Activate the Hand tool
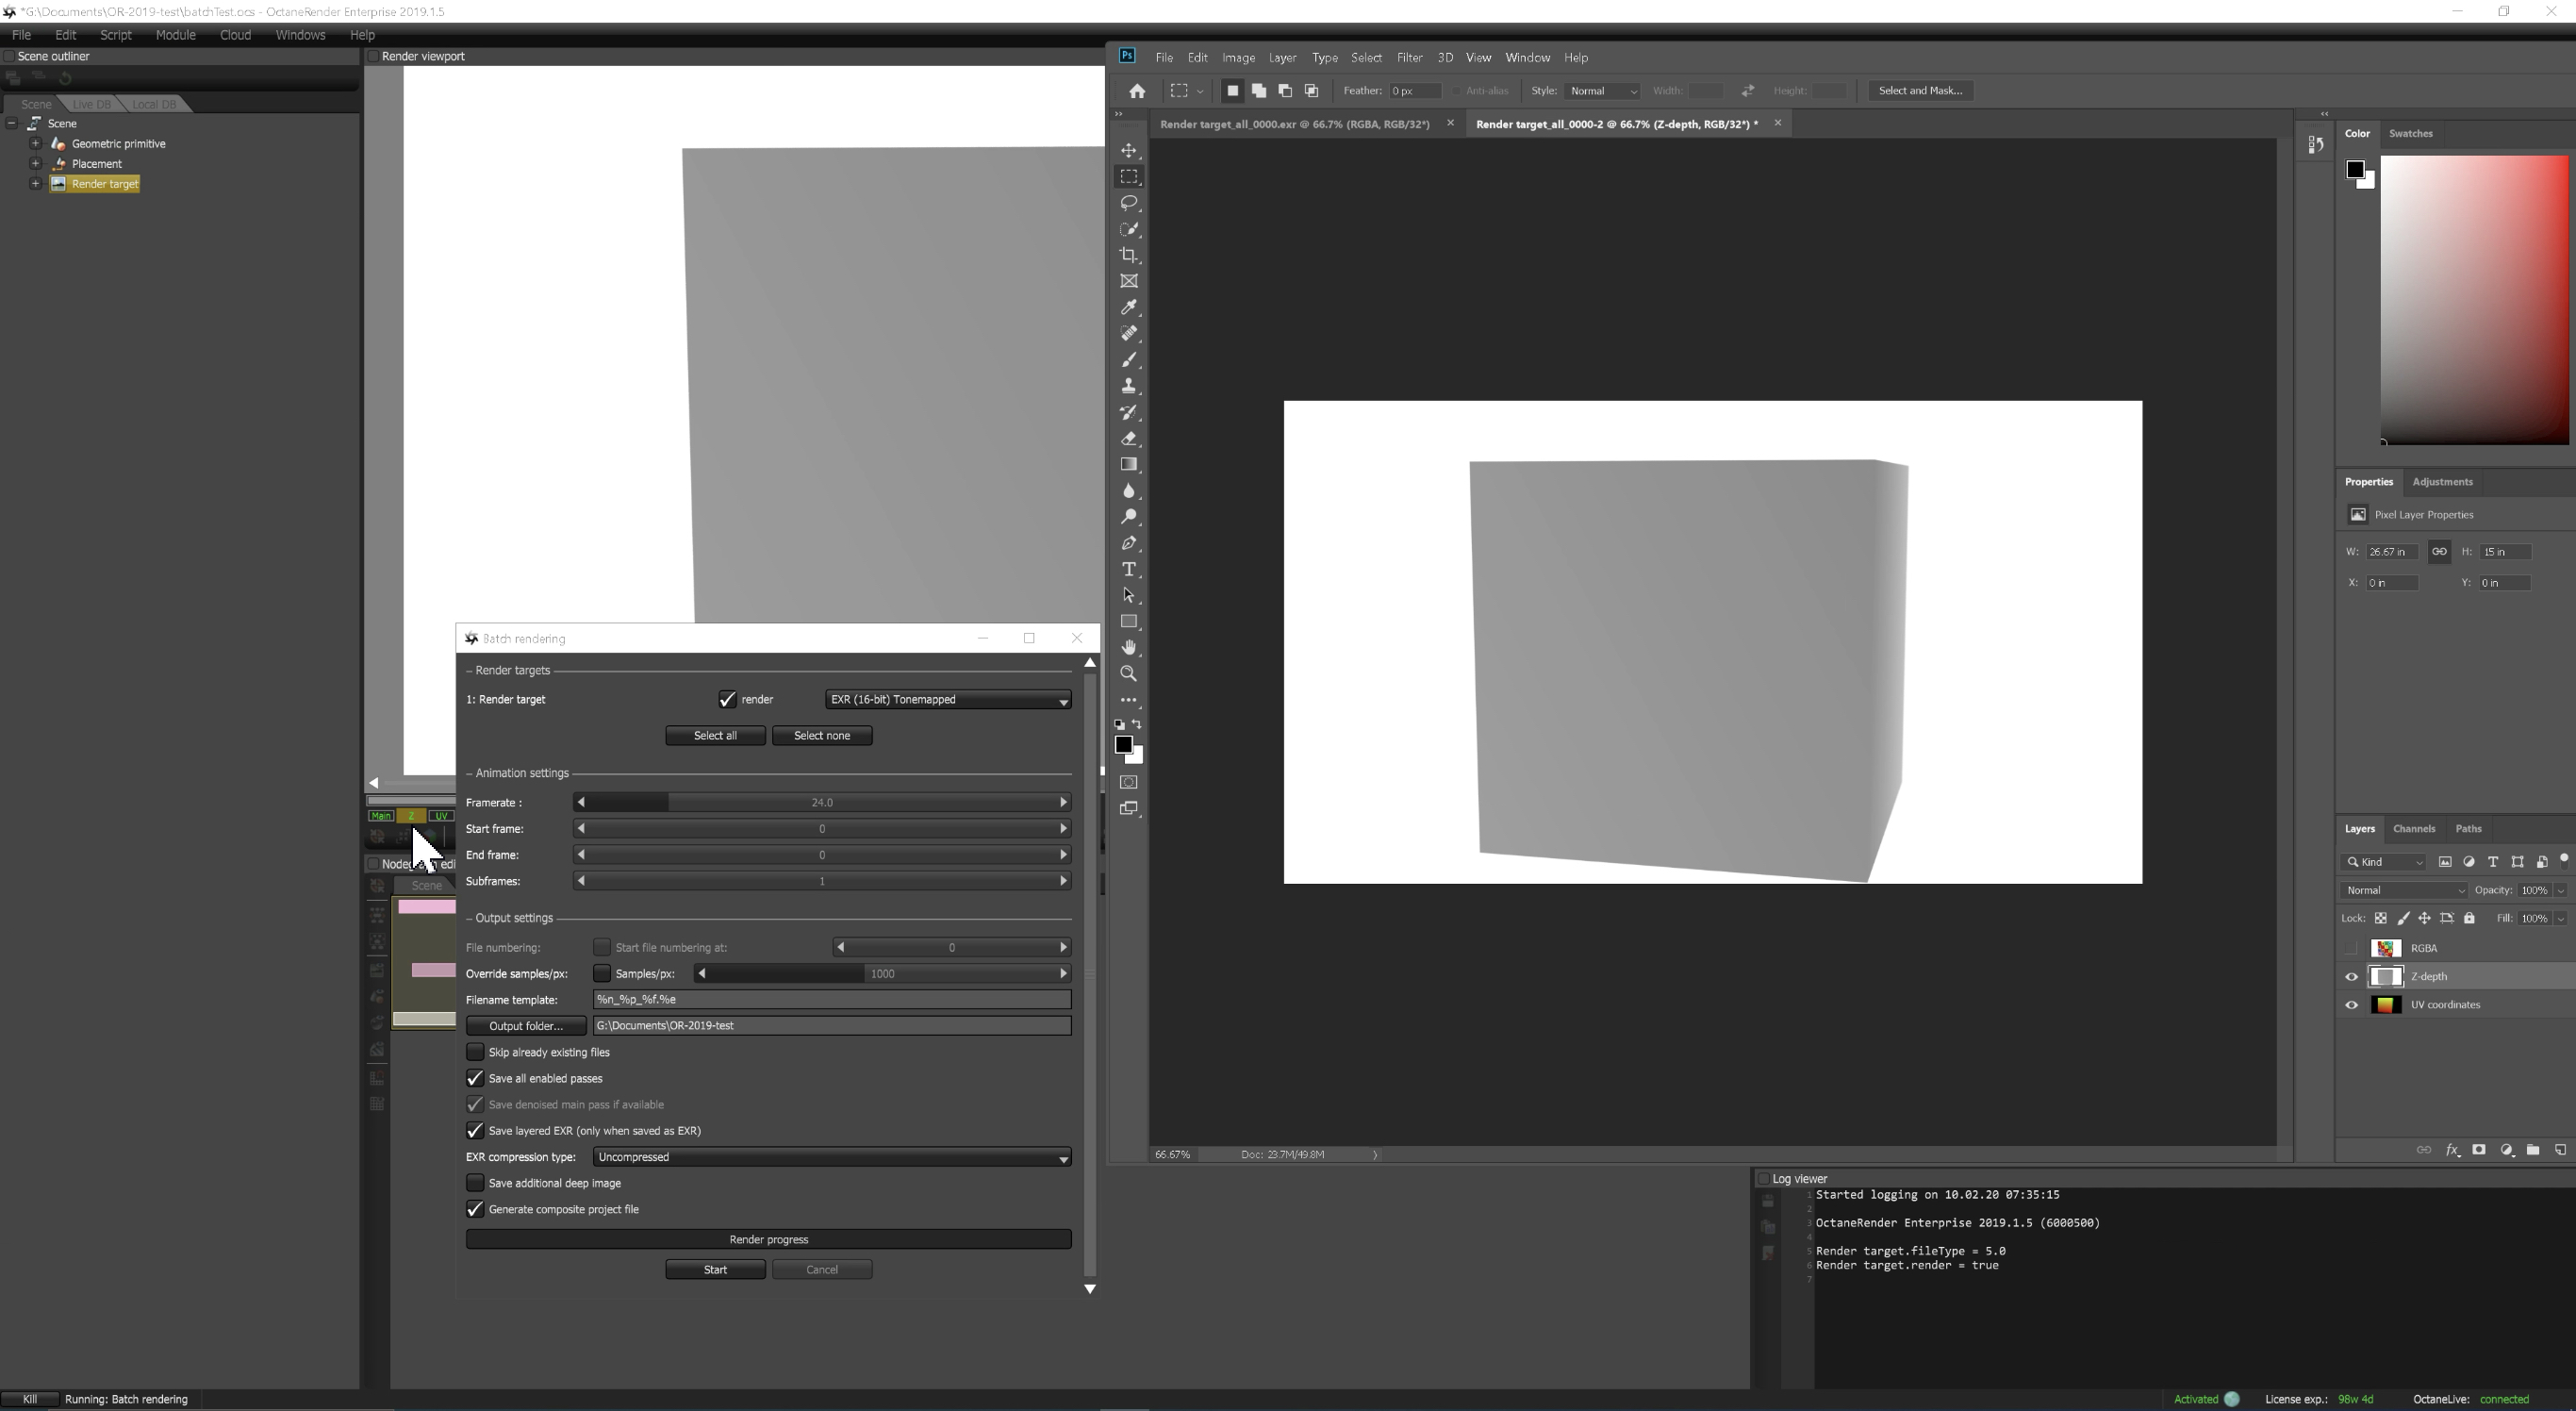This screenshot has width=2576, height=1411. click(1129, 648)
